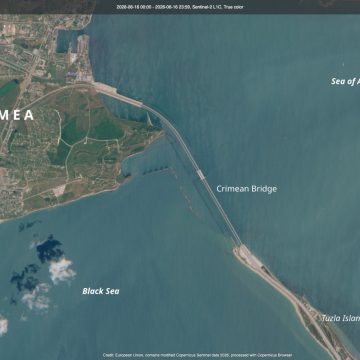Image resolution: width=360 pixels, height=360 pixels.
Task: Click the "Tuzla Island" map label
Action: [x=341, y=318]
